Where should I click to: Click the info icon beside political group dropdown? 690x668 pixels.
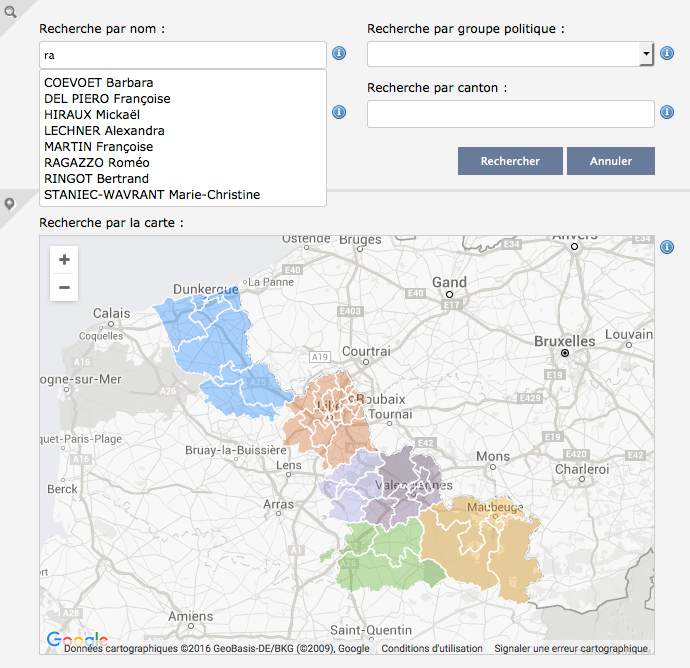[667, 53]
